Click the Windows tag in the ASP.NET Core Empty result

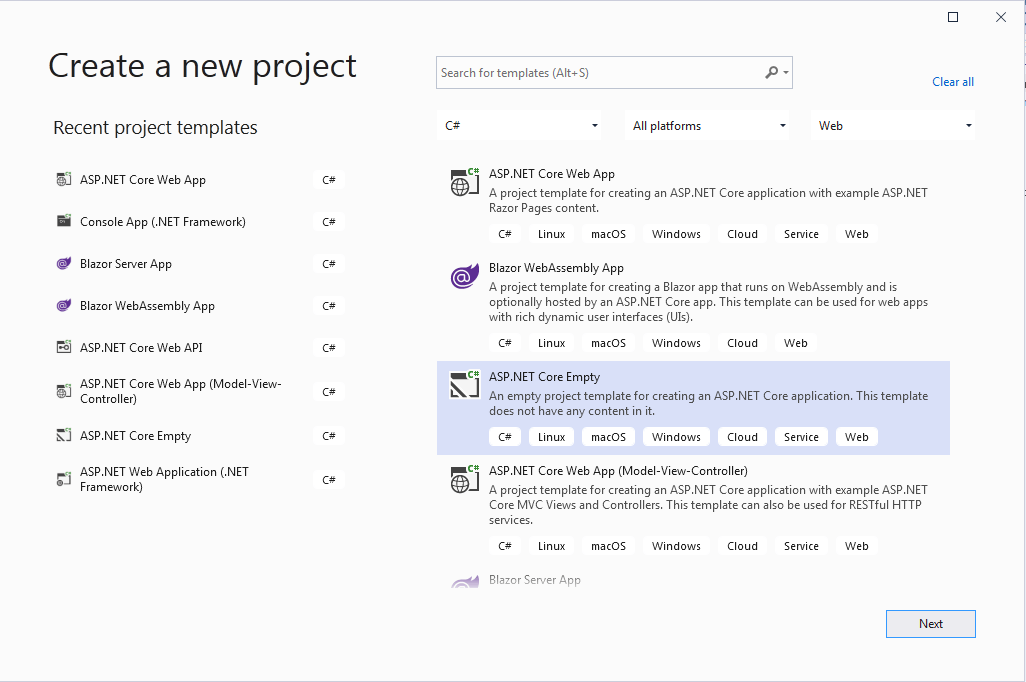coord(676,437)
